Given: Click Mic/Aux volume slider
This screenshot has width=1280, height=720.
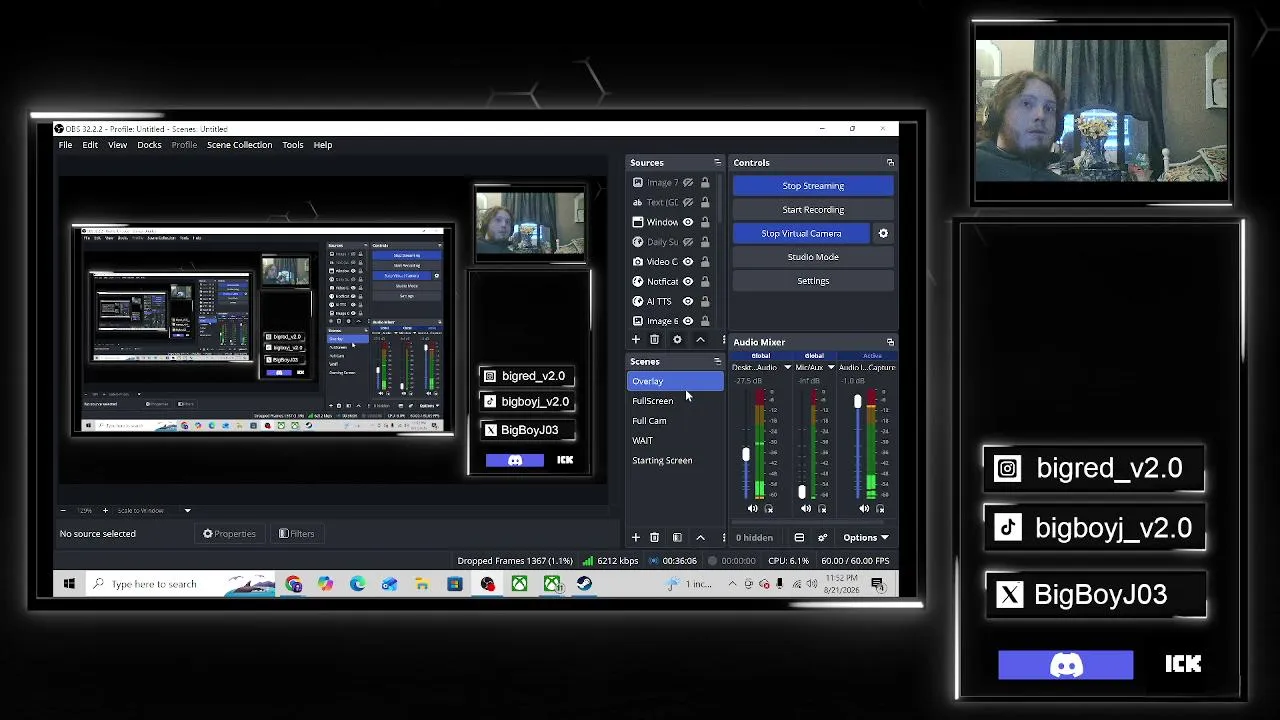Looking at the screenshot, I should pyautogui.click(x=801, y=491).
